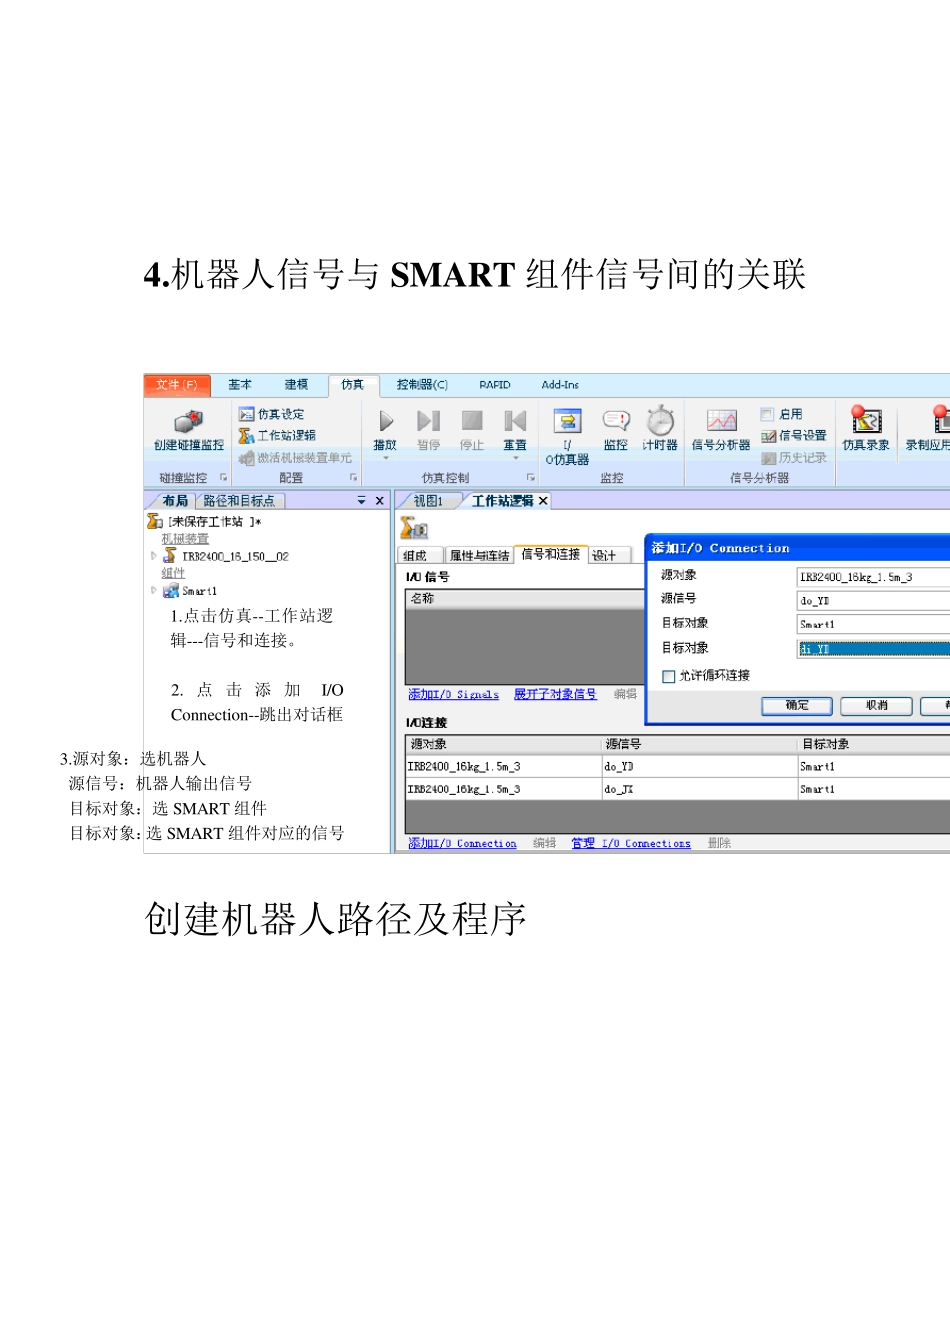Click Activate Mechanical Units (激活机械装置单元)
The width and height of the screenshot is (950, 1344).
tap(295, 458)
